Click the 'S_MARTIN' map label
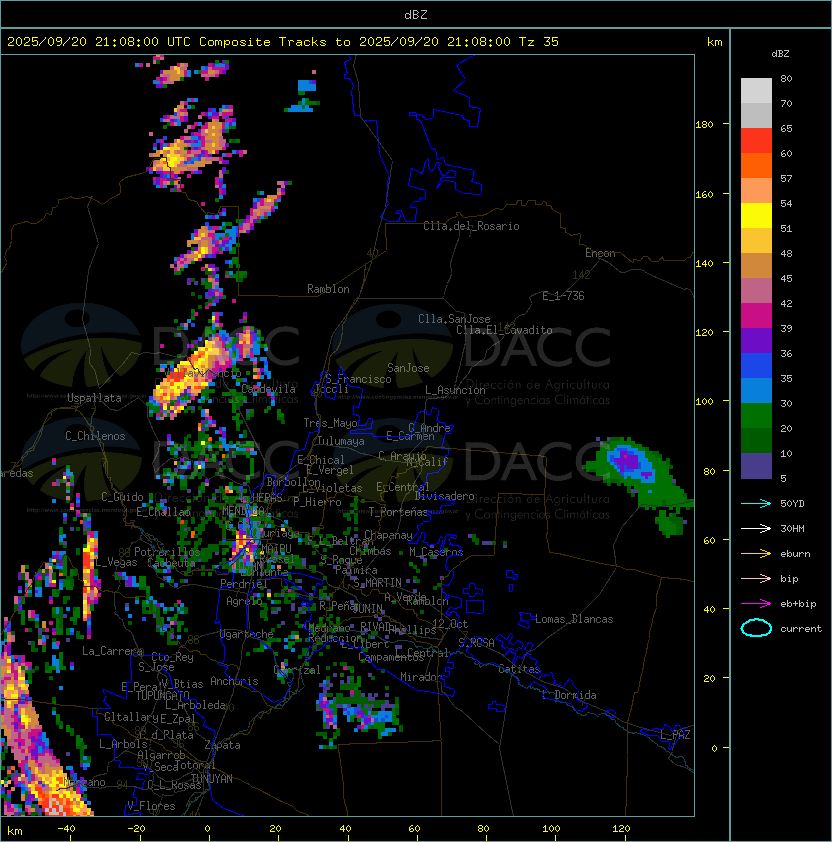This screenshot has width=832, height=842. tap(377, 583)
